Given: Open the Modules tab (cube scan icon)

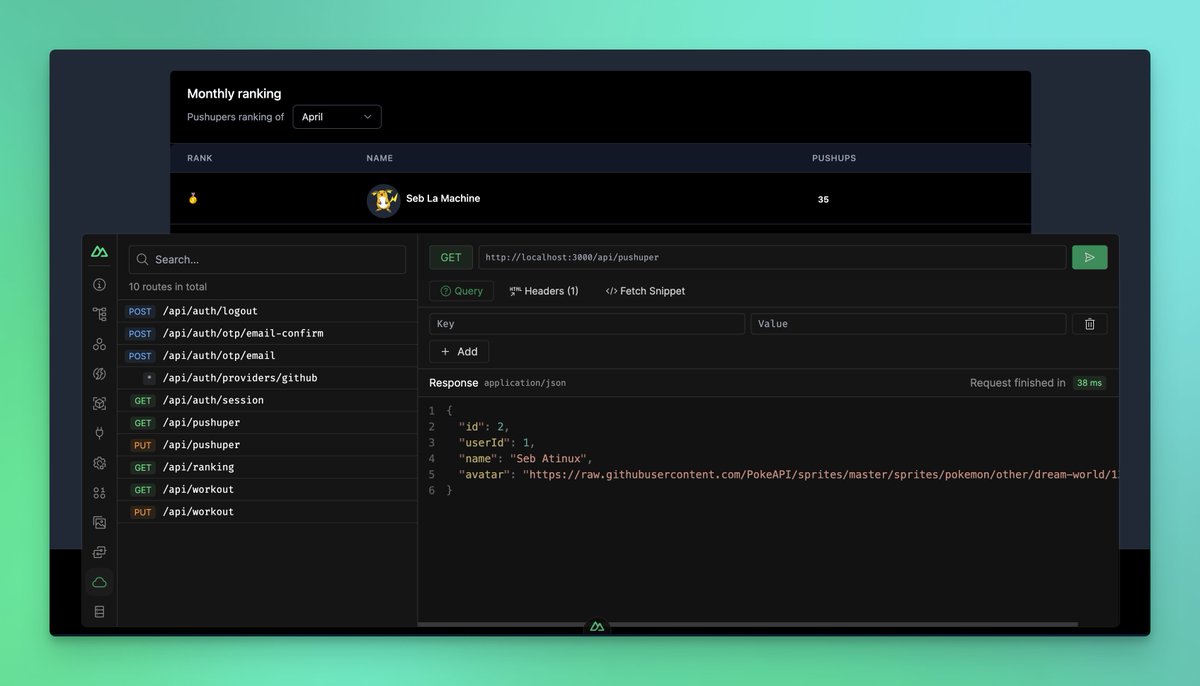Looking at the screenshot, I should [99, 404].
